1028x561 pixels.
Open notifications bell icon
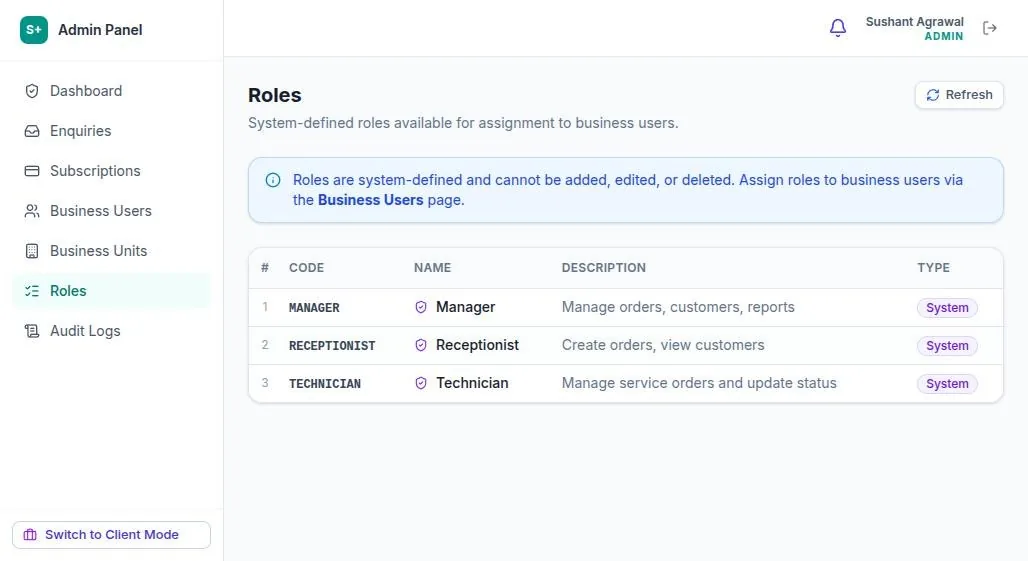[x=838, y=28]
